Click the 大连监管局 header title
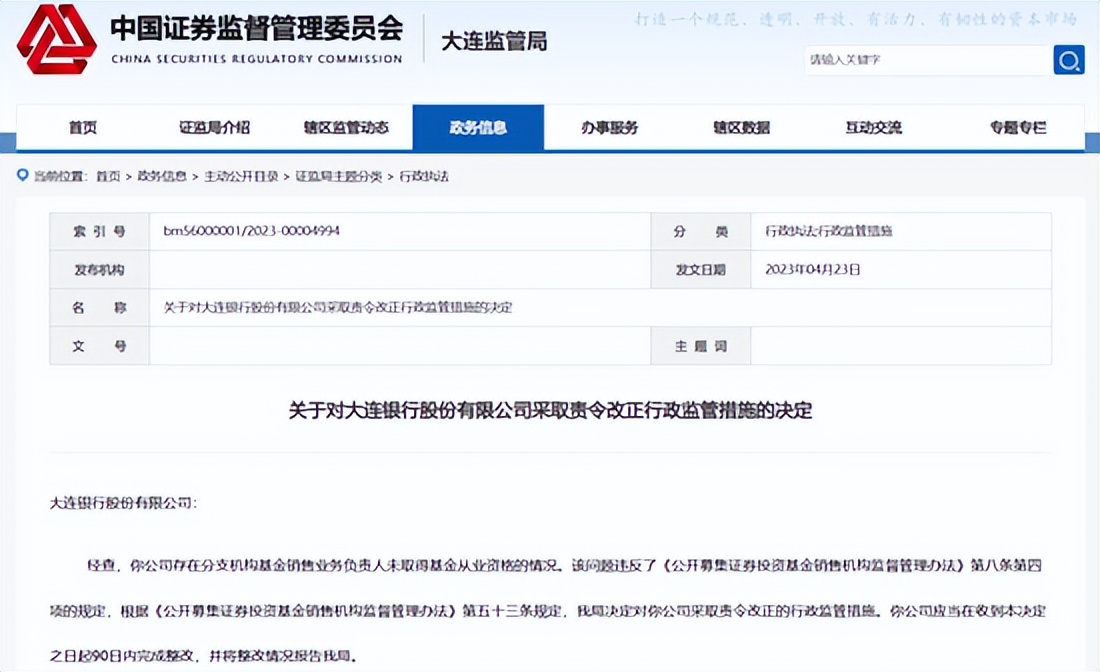The width and height of the screenshot is (1100, 672). click(493, 42)
